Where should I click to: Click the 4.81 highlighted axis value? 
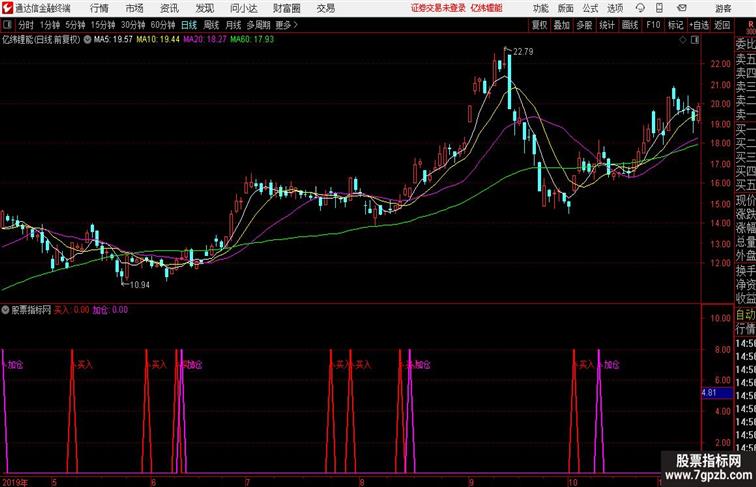click(x=716, y=392)
